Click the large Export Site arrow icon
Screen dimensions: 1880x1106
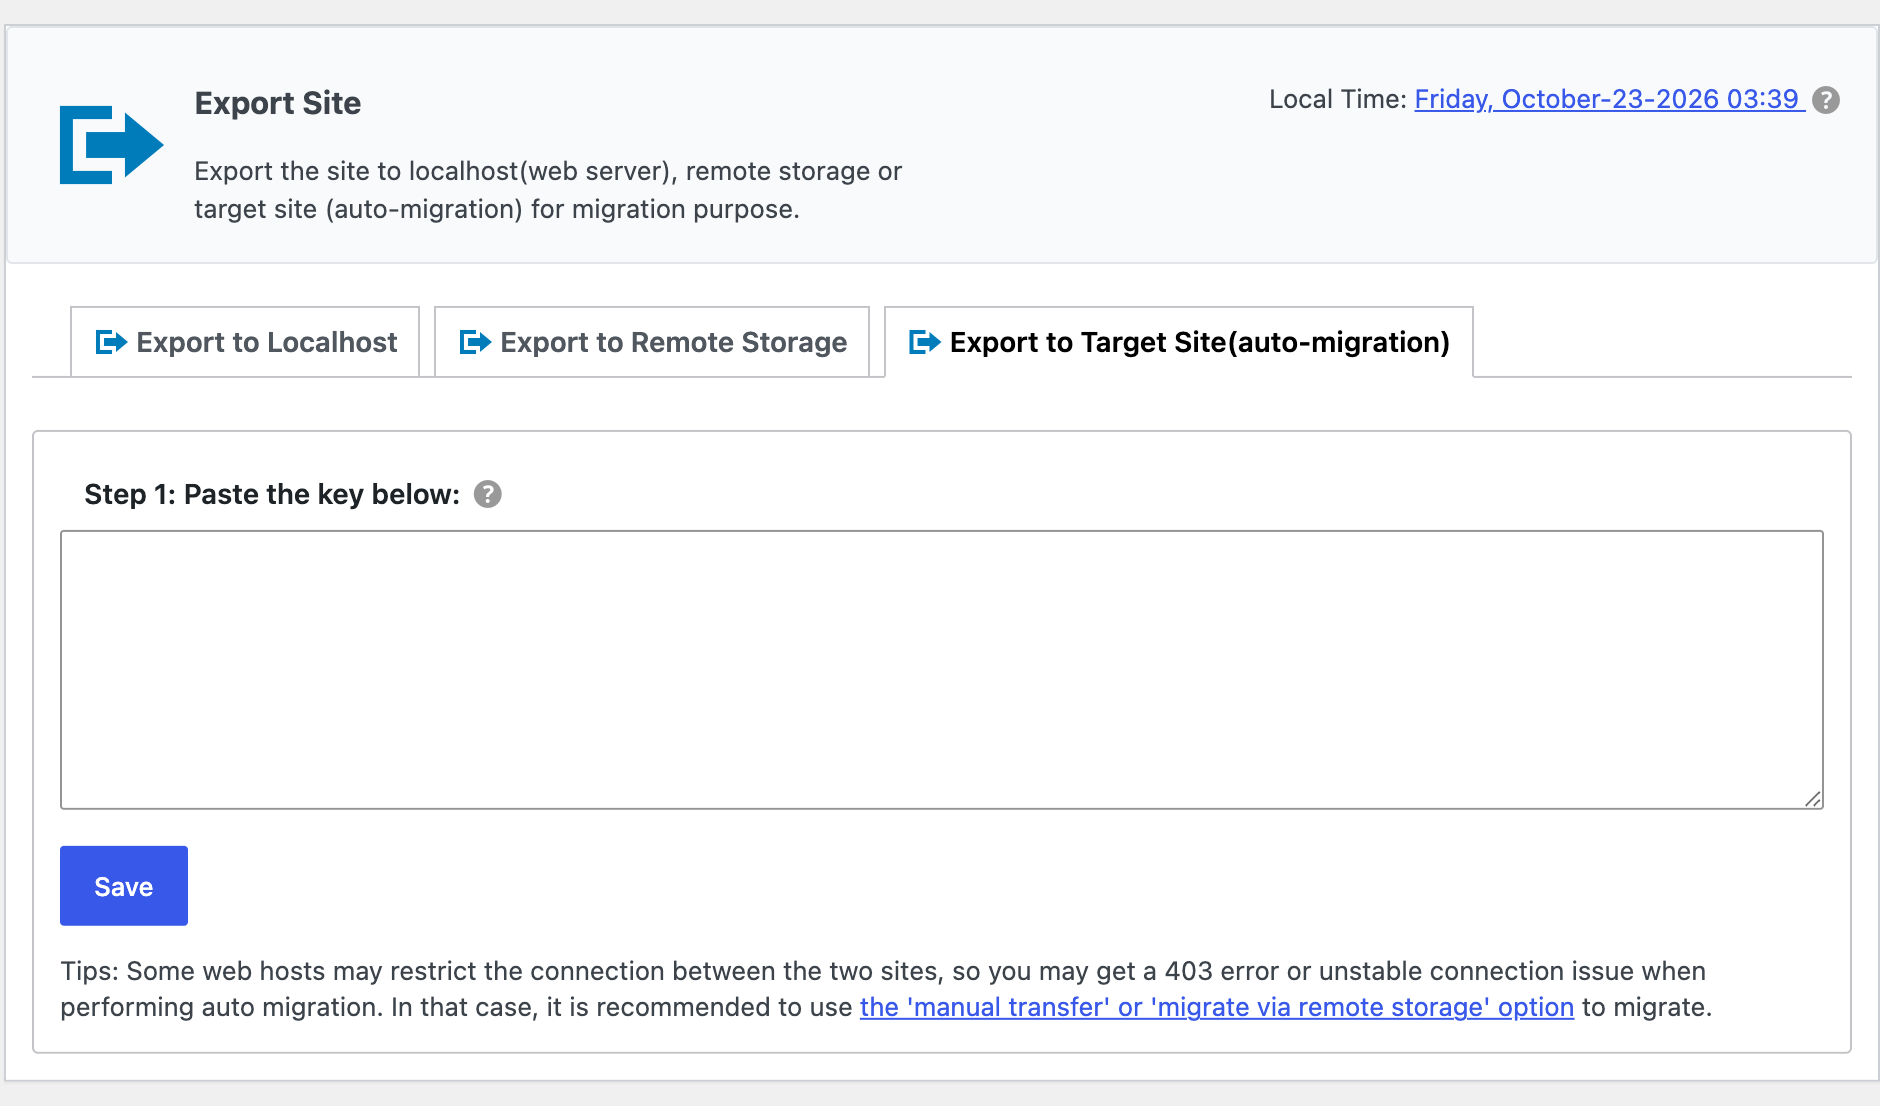click(111, 145)
